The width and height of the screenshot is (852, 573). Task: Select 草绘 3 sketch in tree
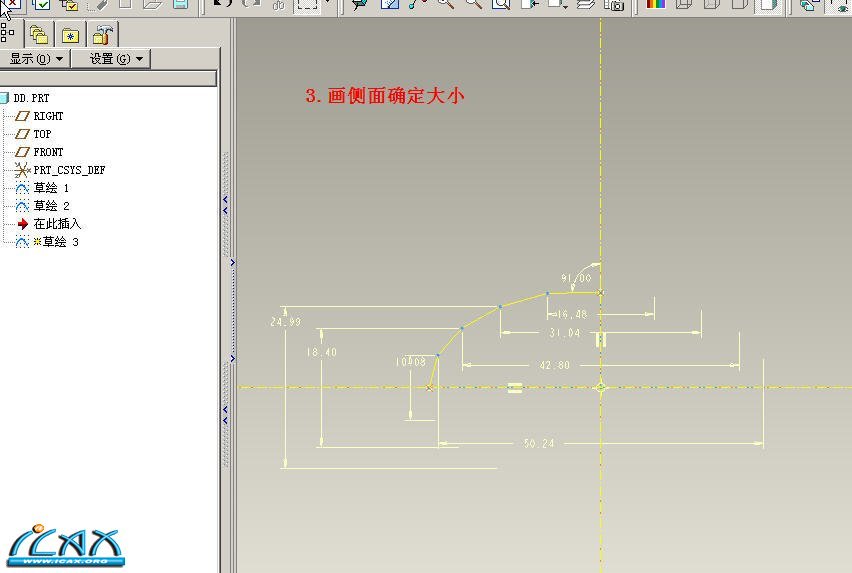pos(59,242)
